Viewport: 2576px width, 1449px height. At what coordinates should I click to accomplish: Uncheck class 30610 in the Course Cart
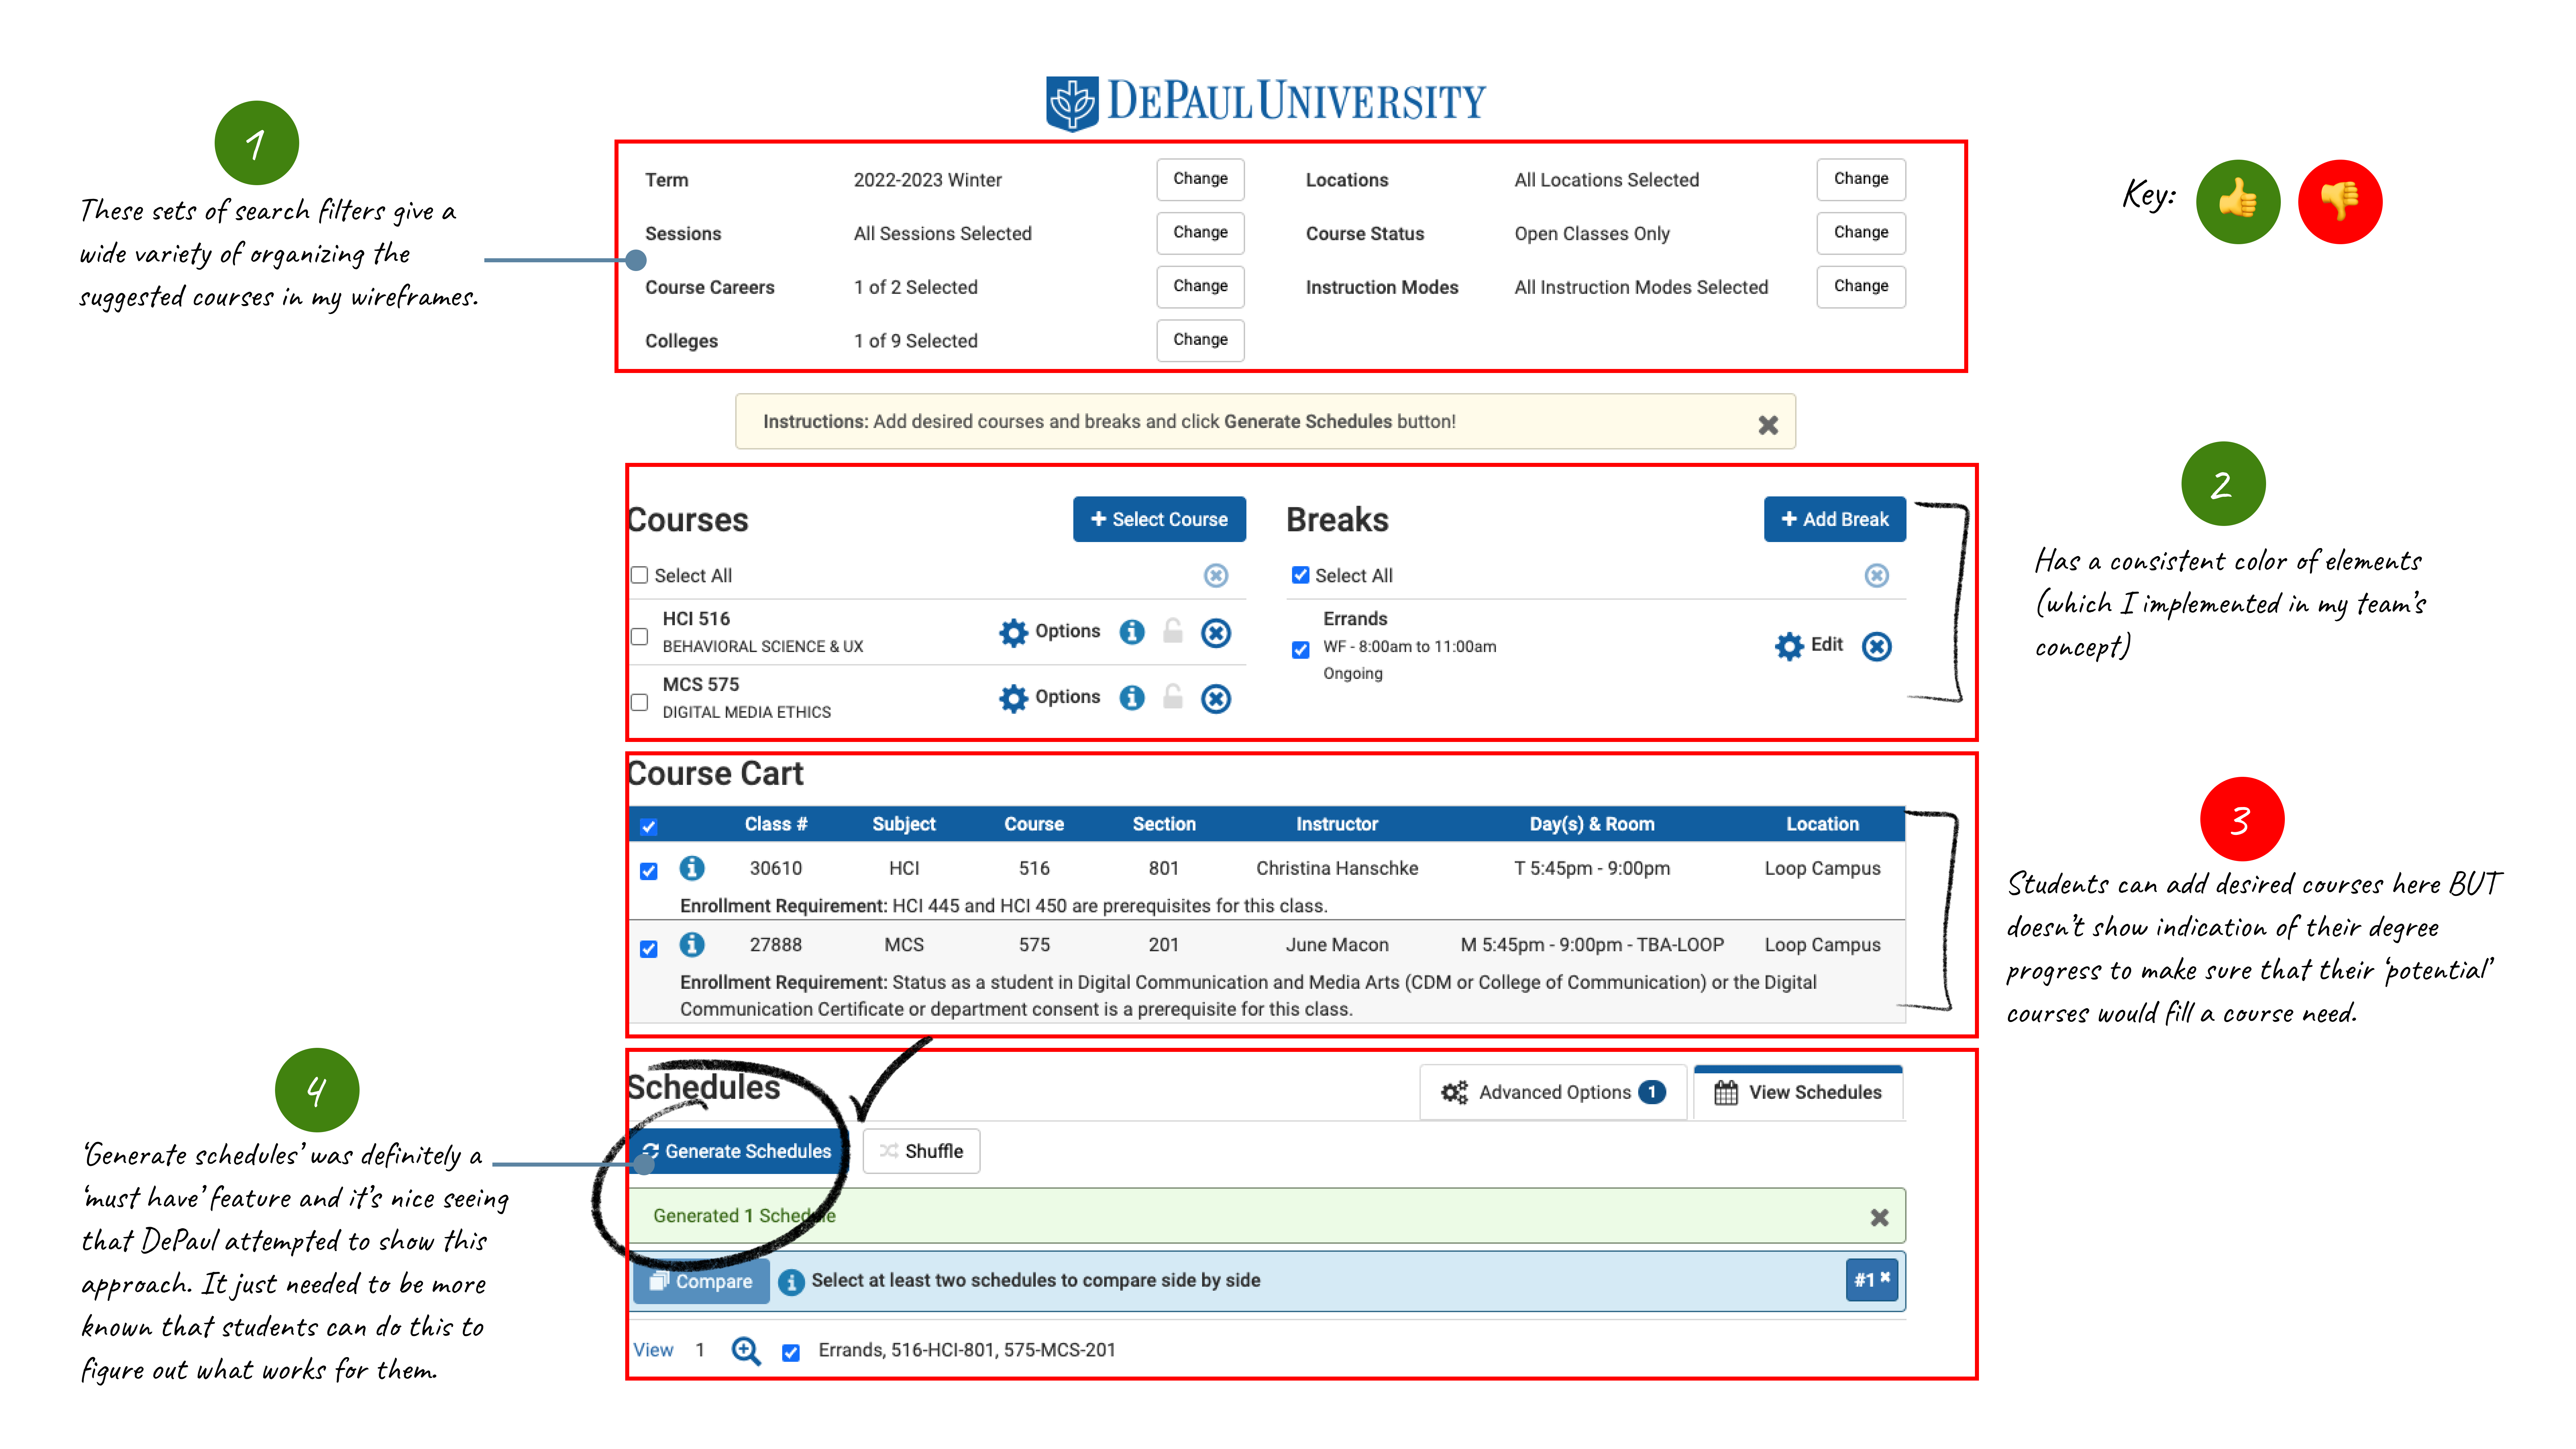649,871
